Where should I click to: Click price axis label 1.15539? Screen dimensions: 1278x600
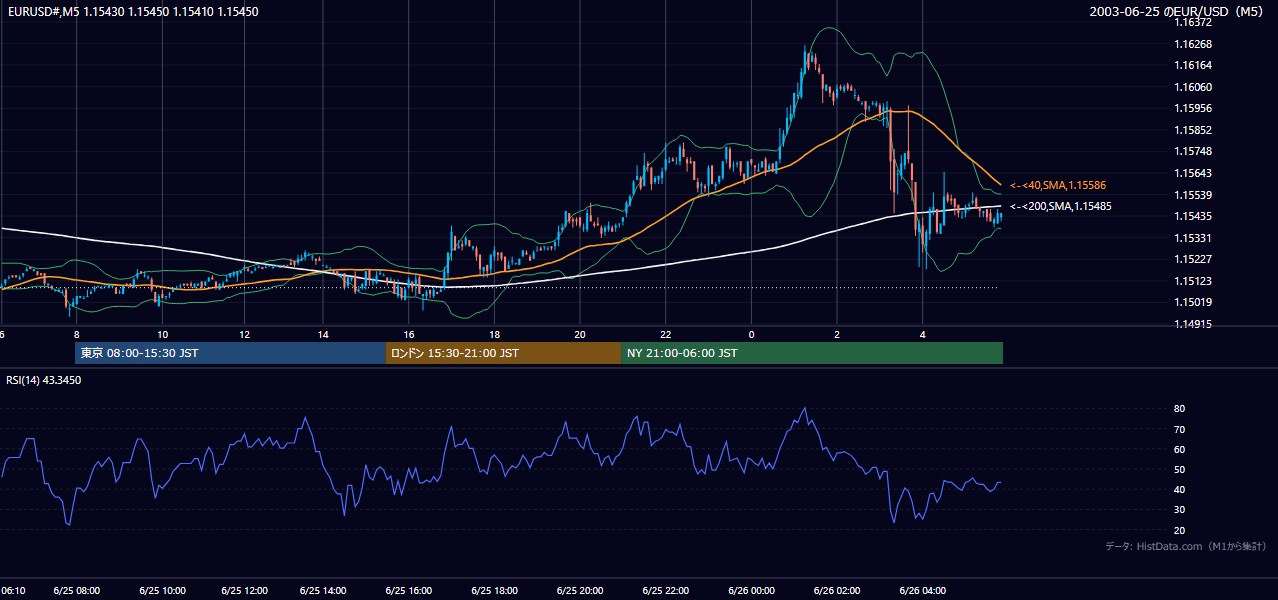[x=1194, y=195]
